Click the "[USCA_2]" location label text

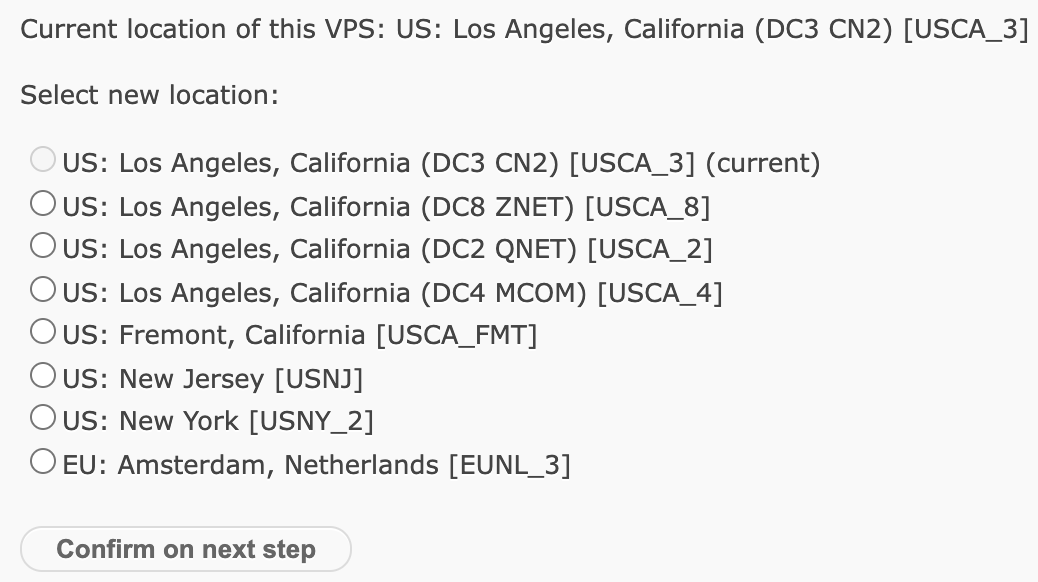[x=649, y=249]
